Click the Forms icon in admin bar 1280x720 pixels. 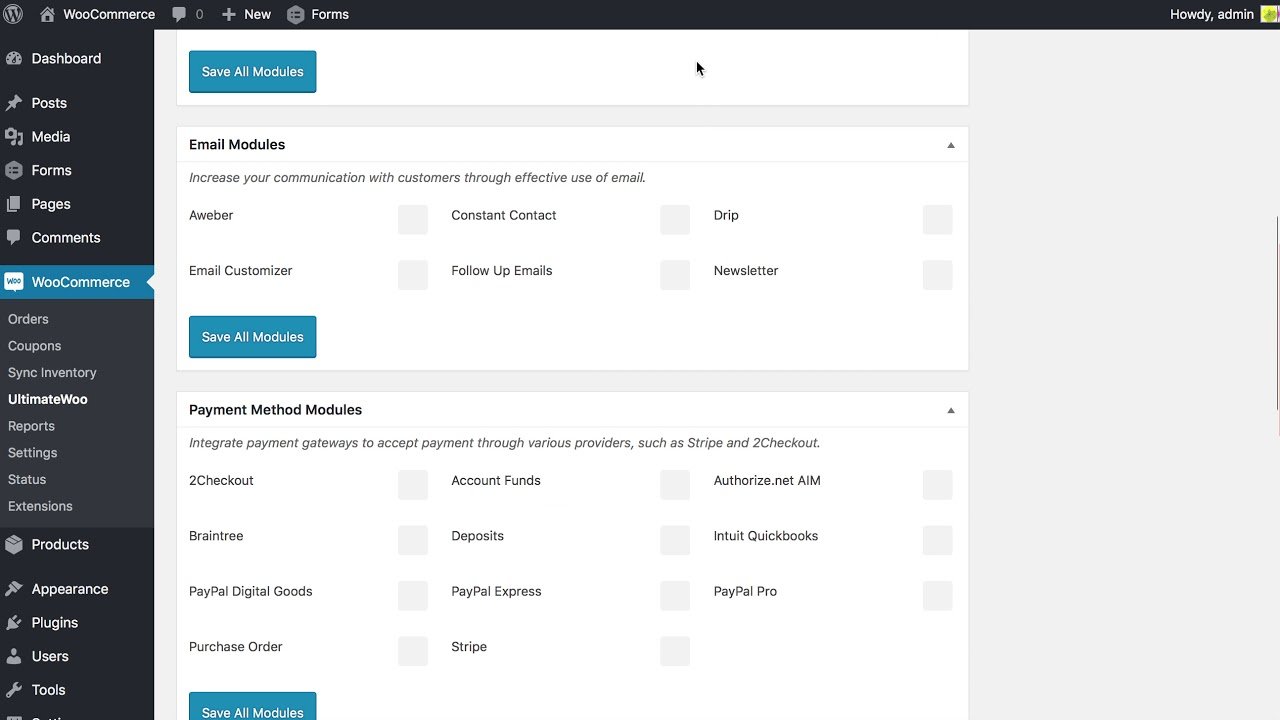(295, 14)
